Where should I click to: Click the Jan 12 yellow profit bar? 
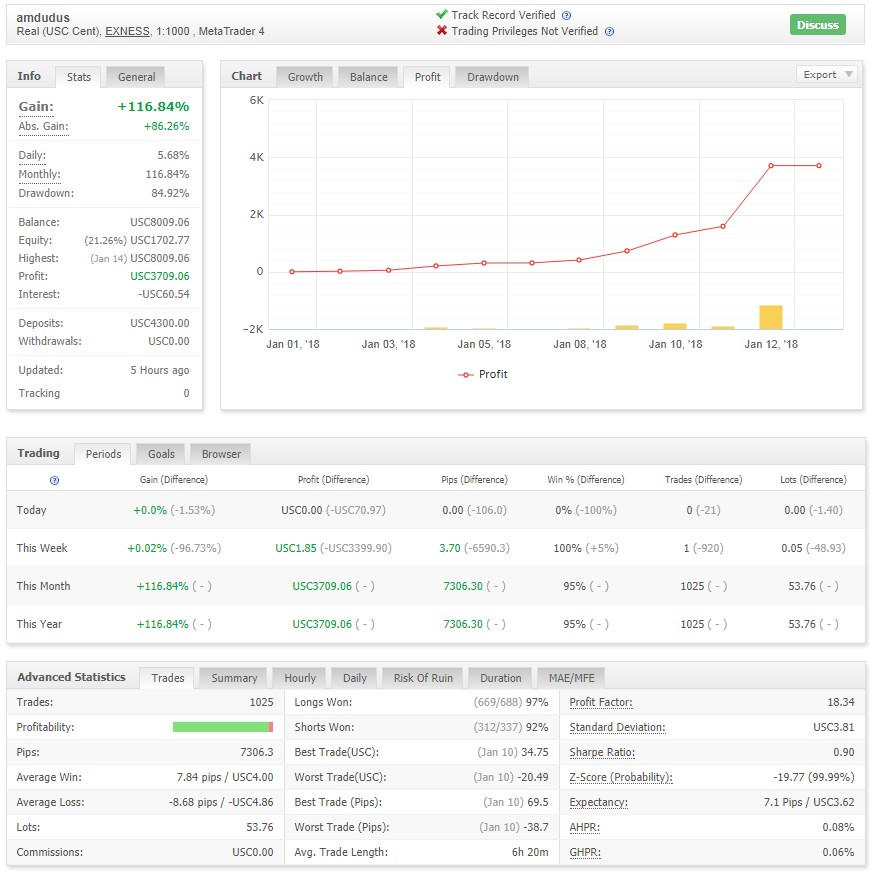pos(770,317)
